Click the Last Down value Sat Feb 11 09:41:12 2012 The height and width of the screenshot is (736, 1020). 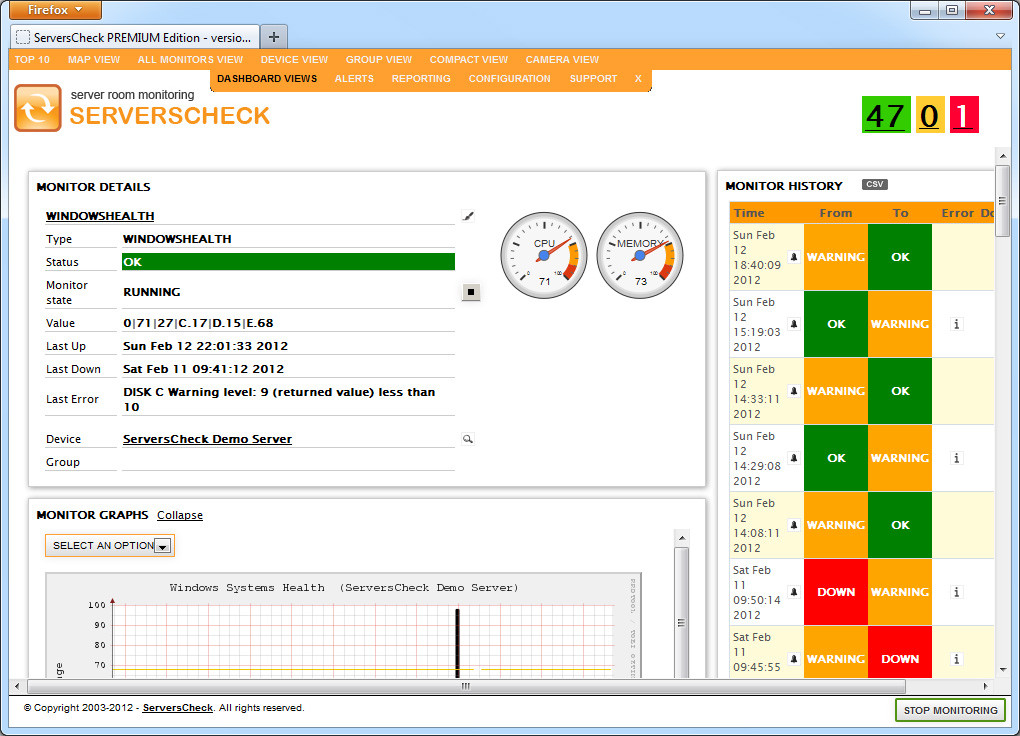[x=204, y=369]
